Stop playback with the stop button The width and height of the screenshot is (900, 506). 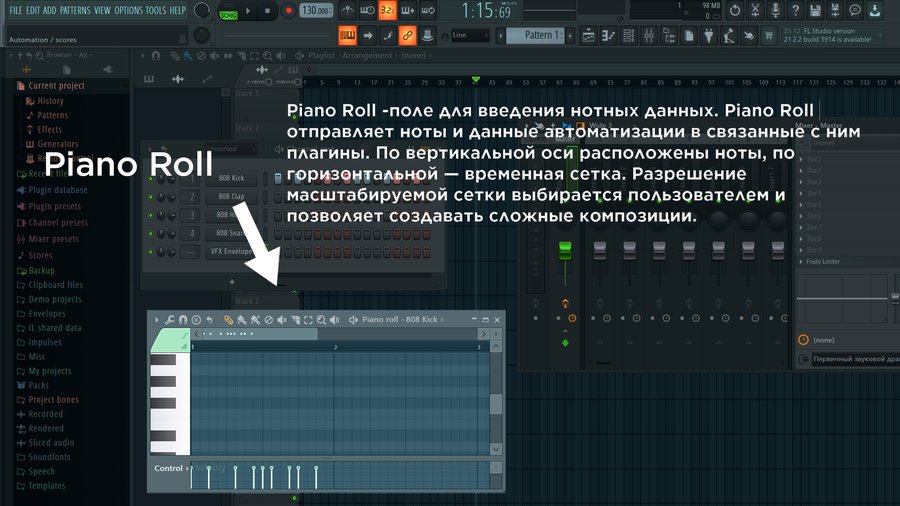(x=267, y=10)
